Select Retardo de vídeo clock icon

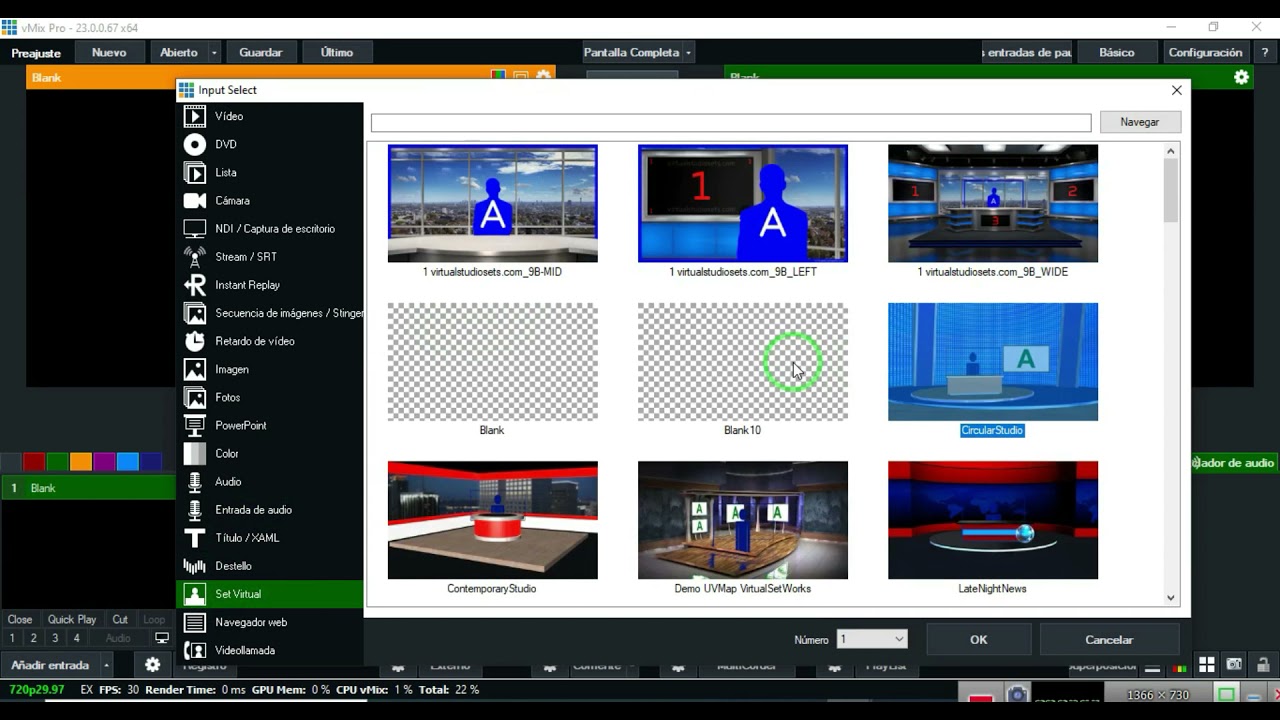tap(195, 341)
